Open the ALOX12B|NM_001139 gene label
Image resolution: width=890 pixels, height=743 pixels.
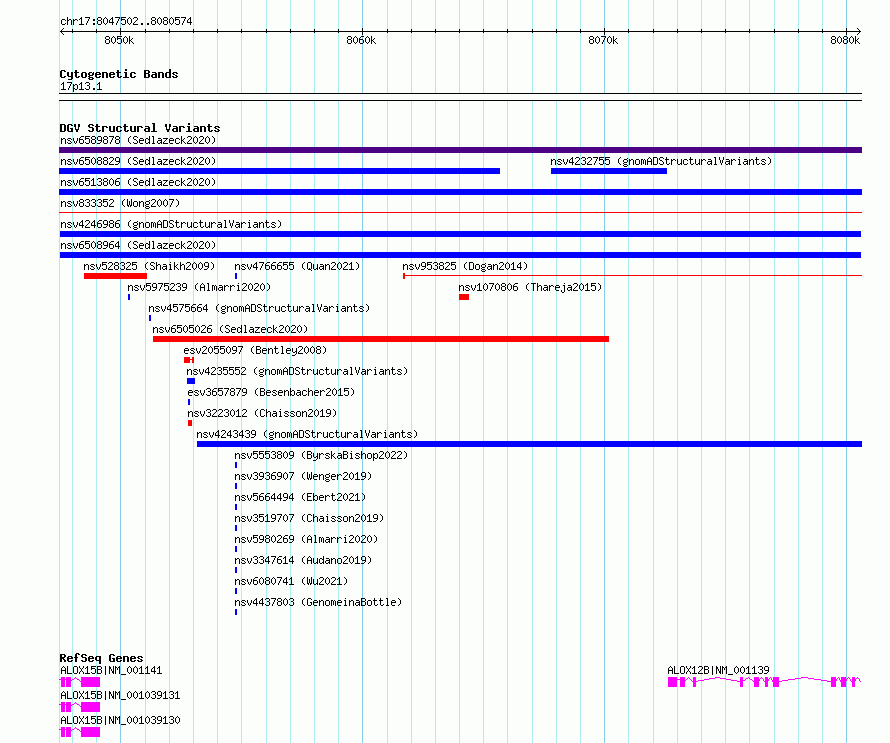(718, 670)
